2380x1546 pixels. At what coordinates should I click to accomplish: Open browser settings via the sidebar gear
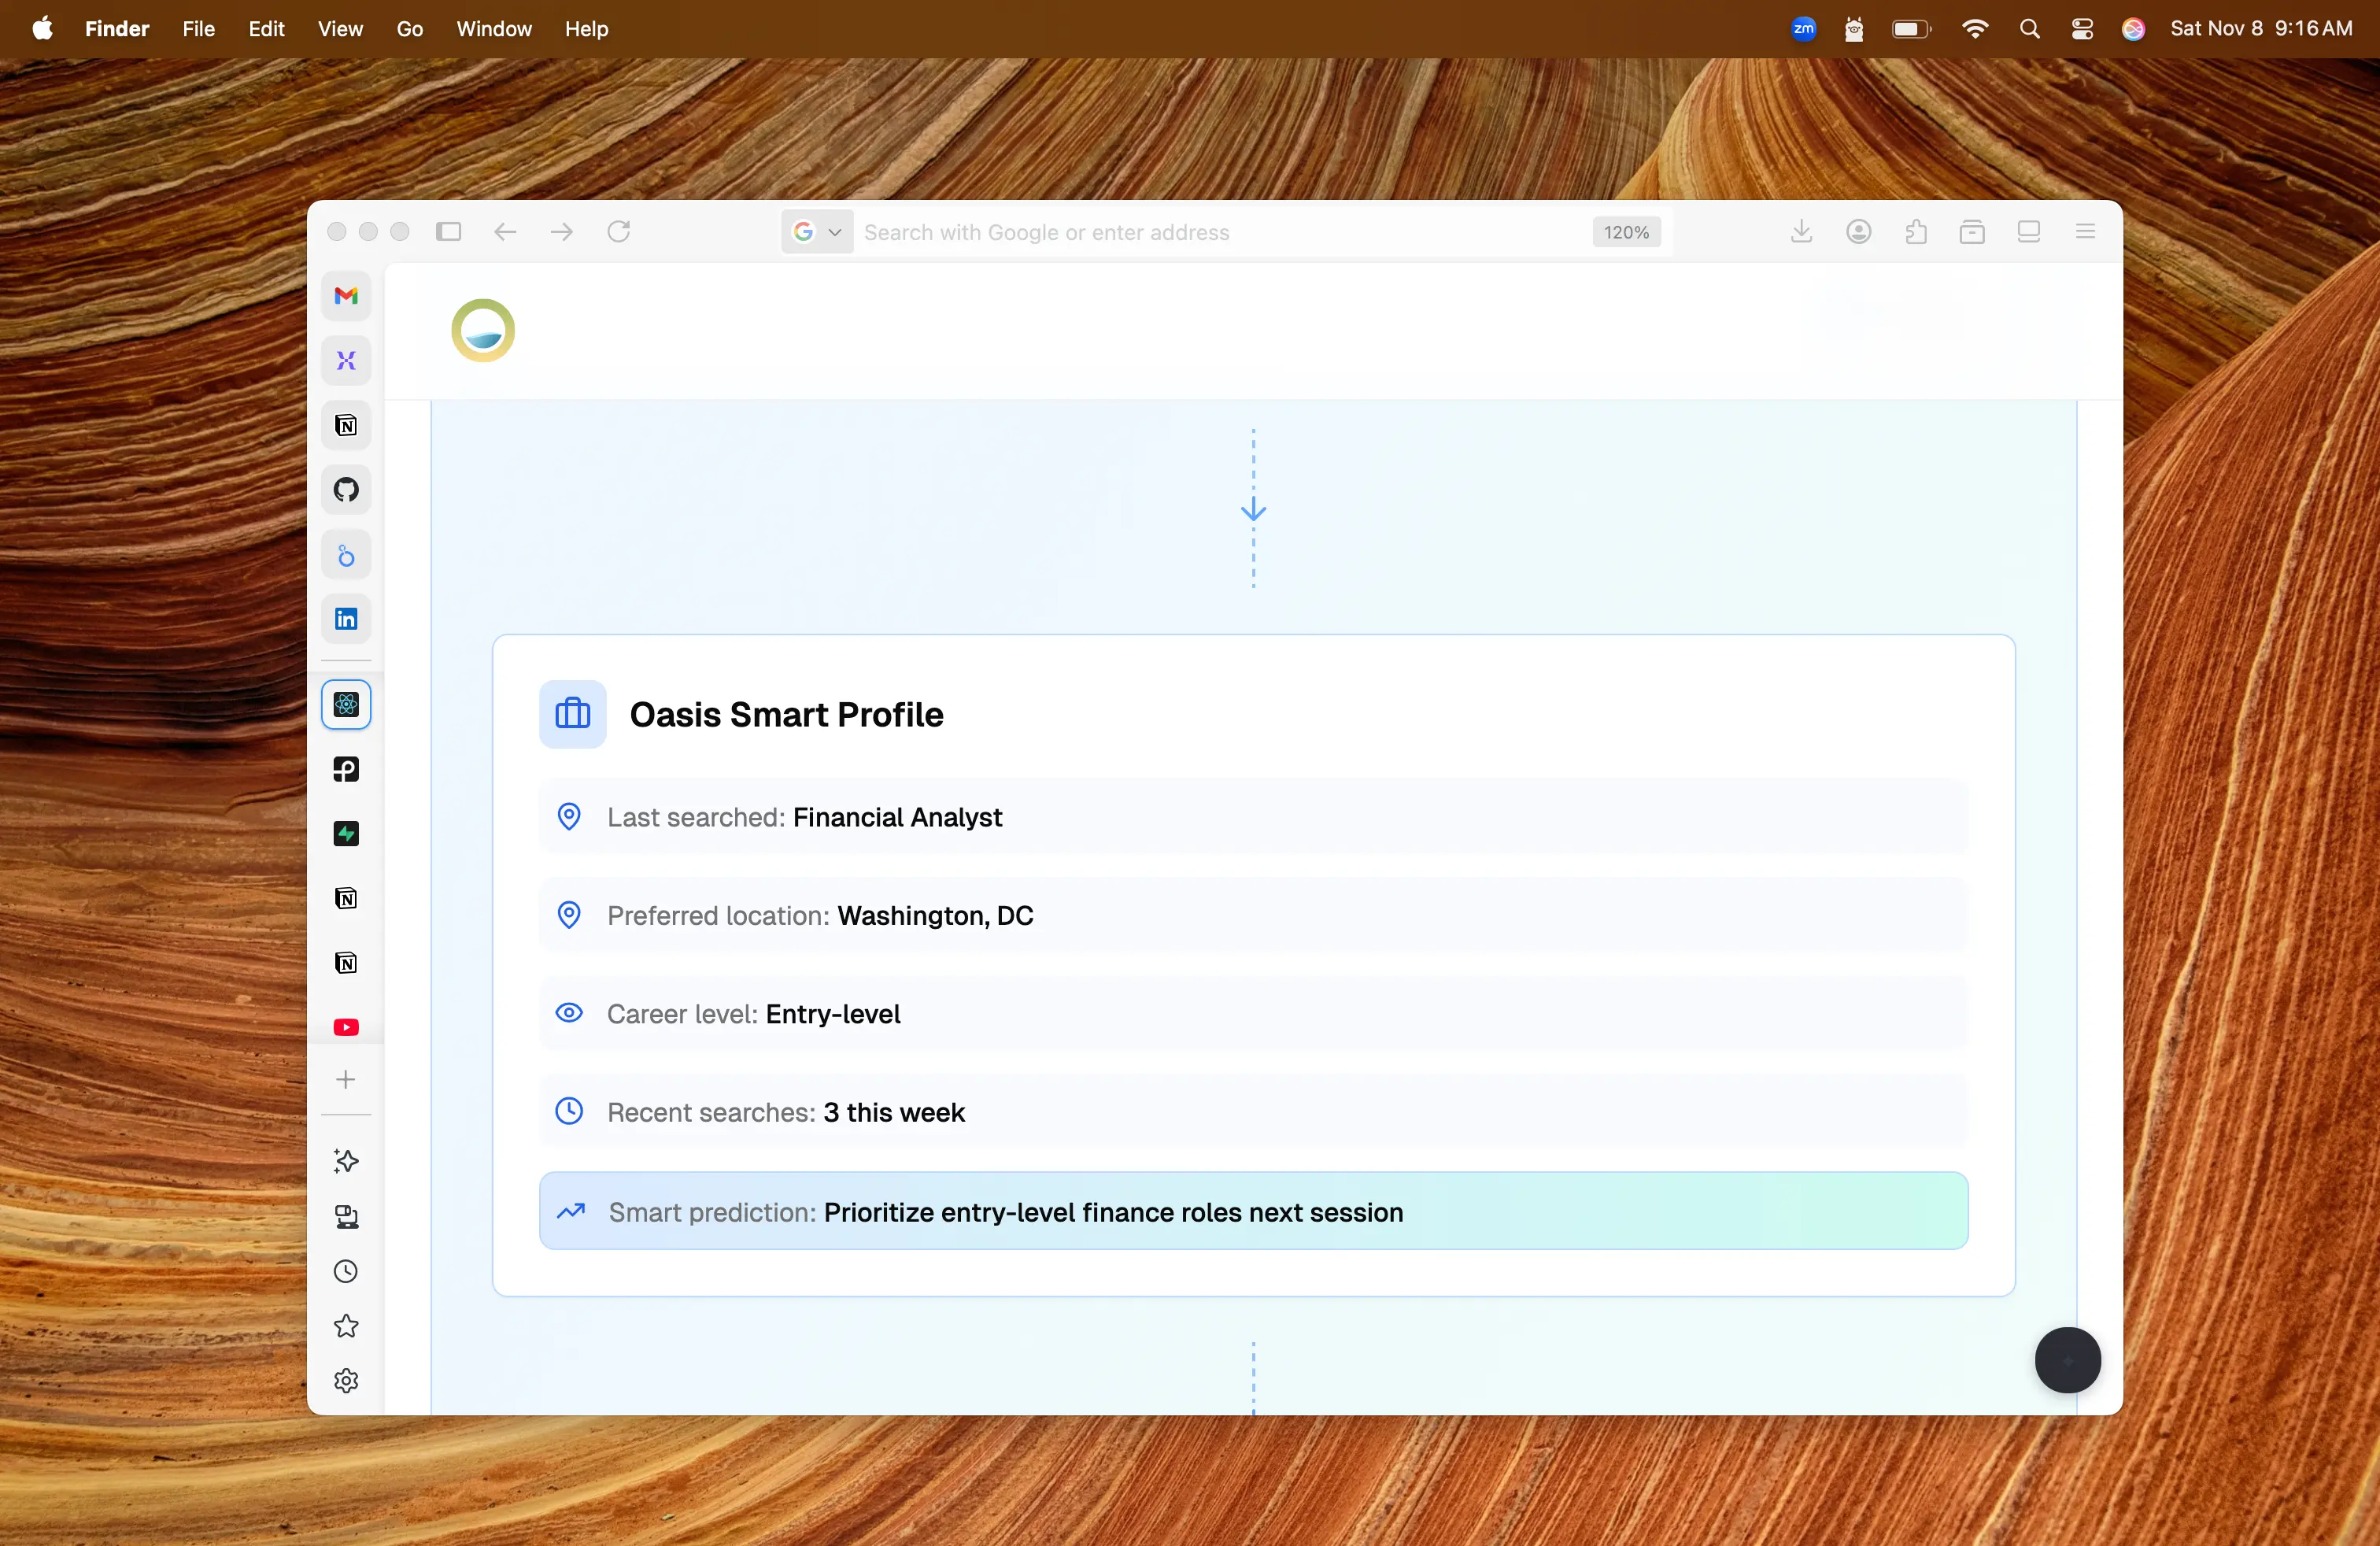346,1381
